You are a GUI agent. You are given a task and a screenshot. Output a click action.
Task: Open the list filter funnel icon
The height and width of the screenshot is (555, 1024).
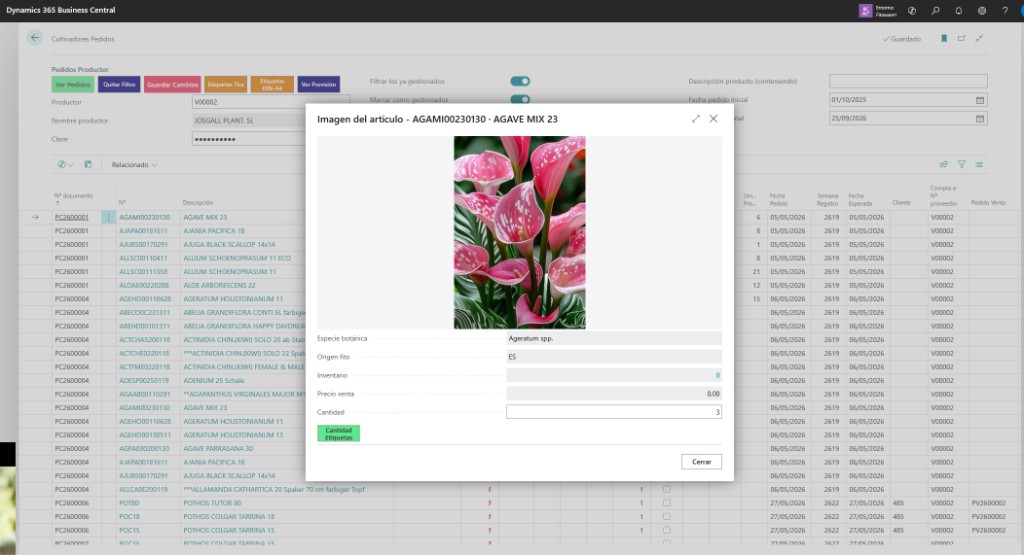[x=961, y=165]
